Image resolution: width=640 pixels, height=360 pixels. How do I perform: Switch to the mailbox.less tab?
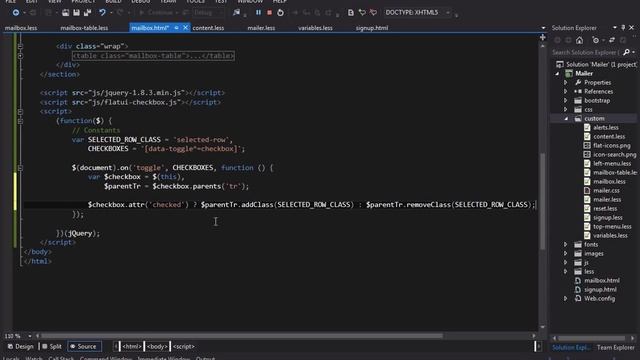click(x=21, y=28)
